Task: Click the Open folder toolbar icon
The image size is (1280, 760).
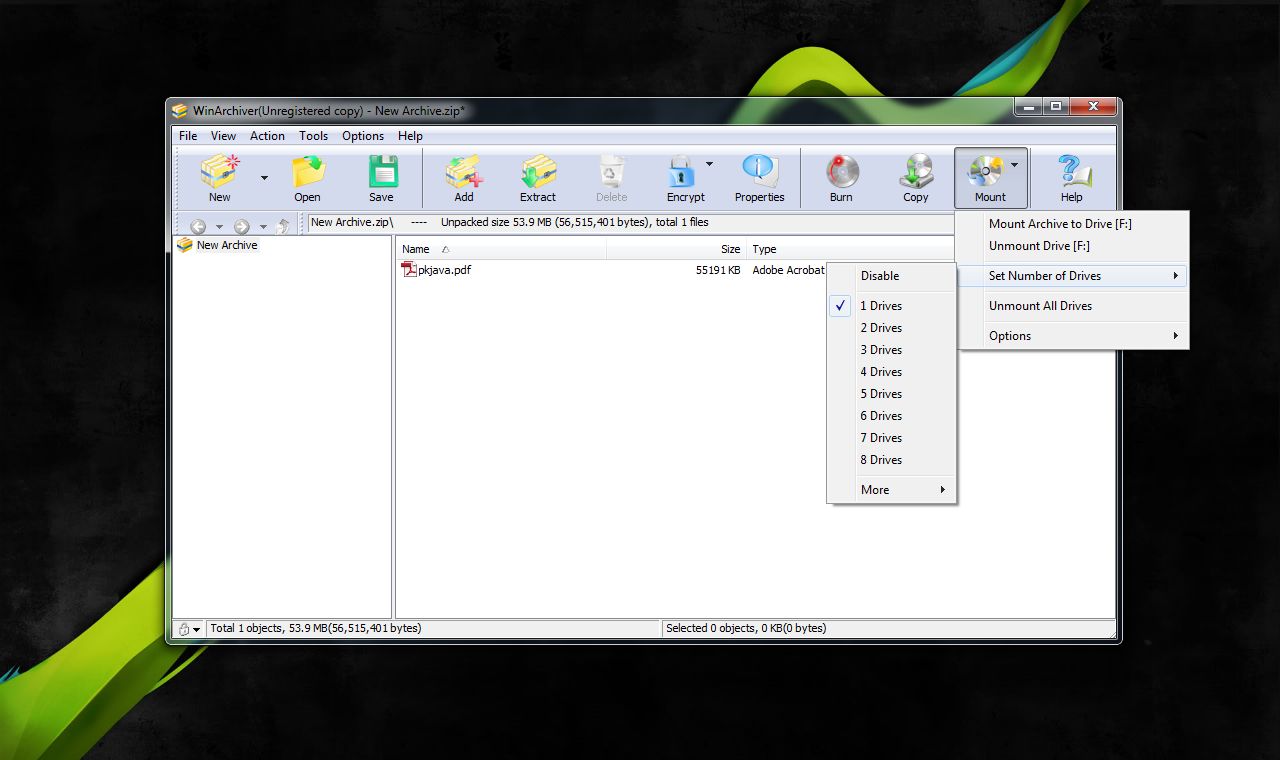Action: (308, 172)
